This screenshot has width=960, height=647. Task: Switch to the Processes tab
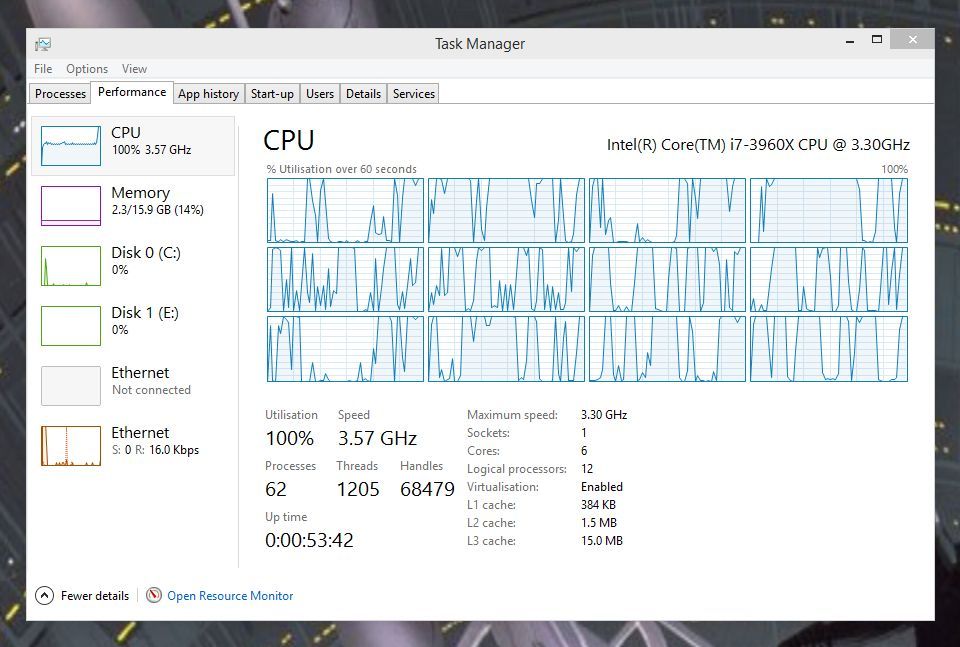(59, 93)
